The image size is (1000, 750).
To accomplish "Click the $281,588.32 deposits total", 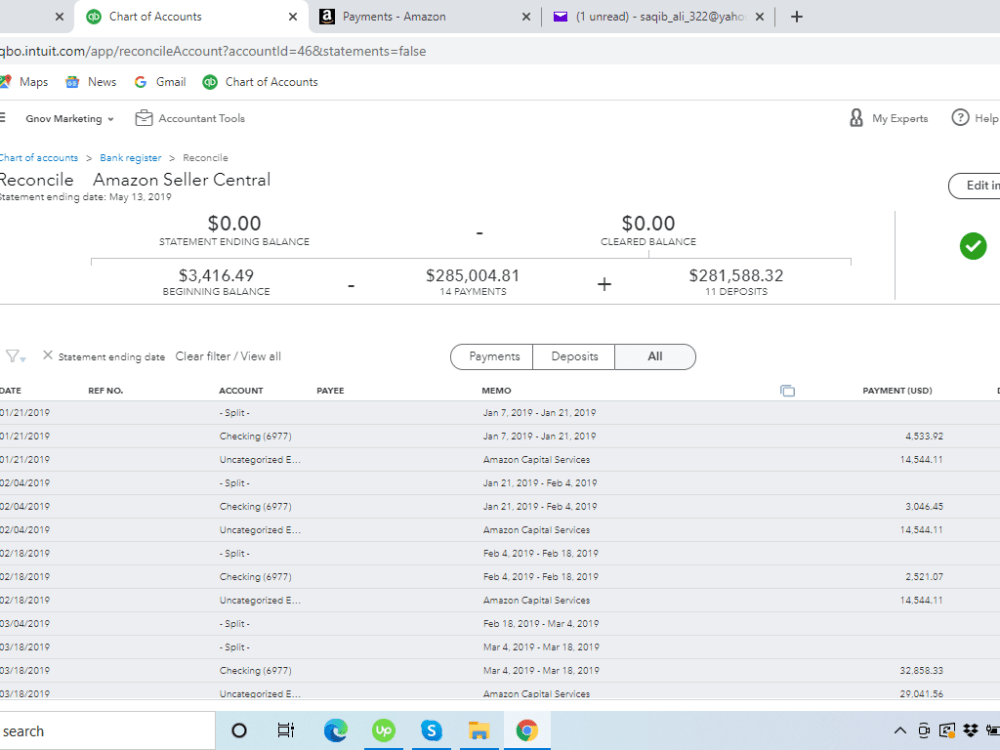I will pos(736,276).
